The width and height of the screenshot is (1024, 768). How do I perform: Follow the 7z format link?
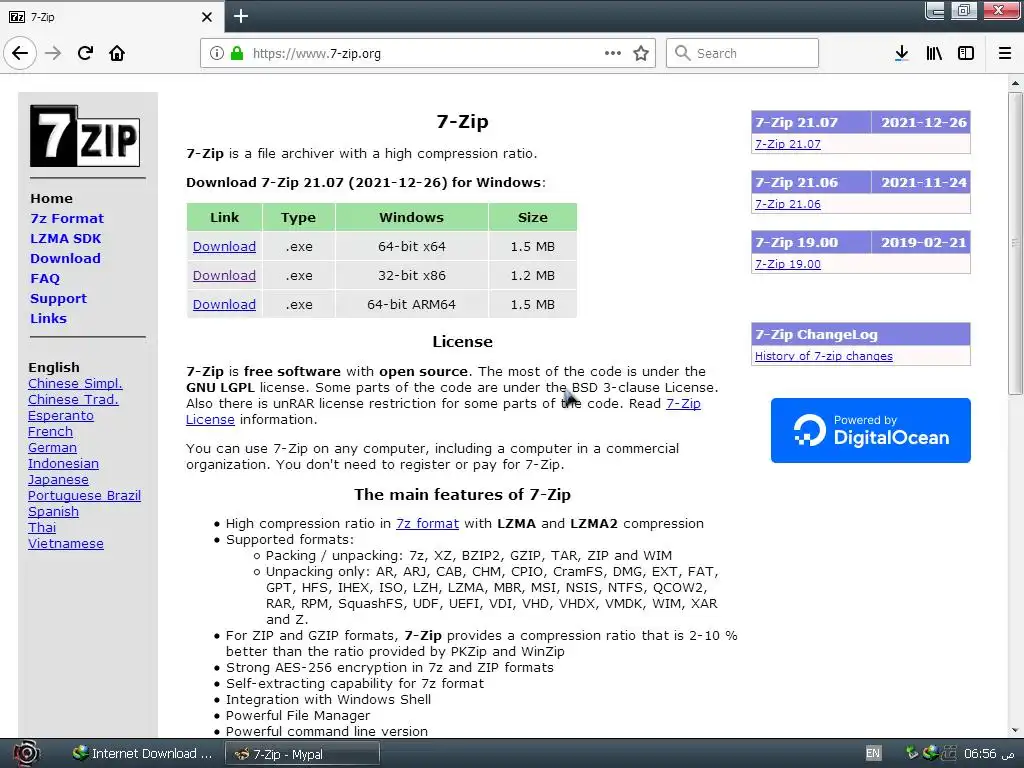[x=427, y=524]
